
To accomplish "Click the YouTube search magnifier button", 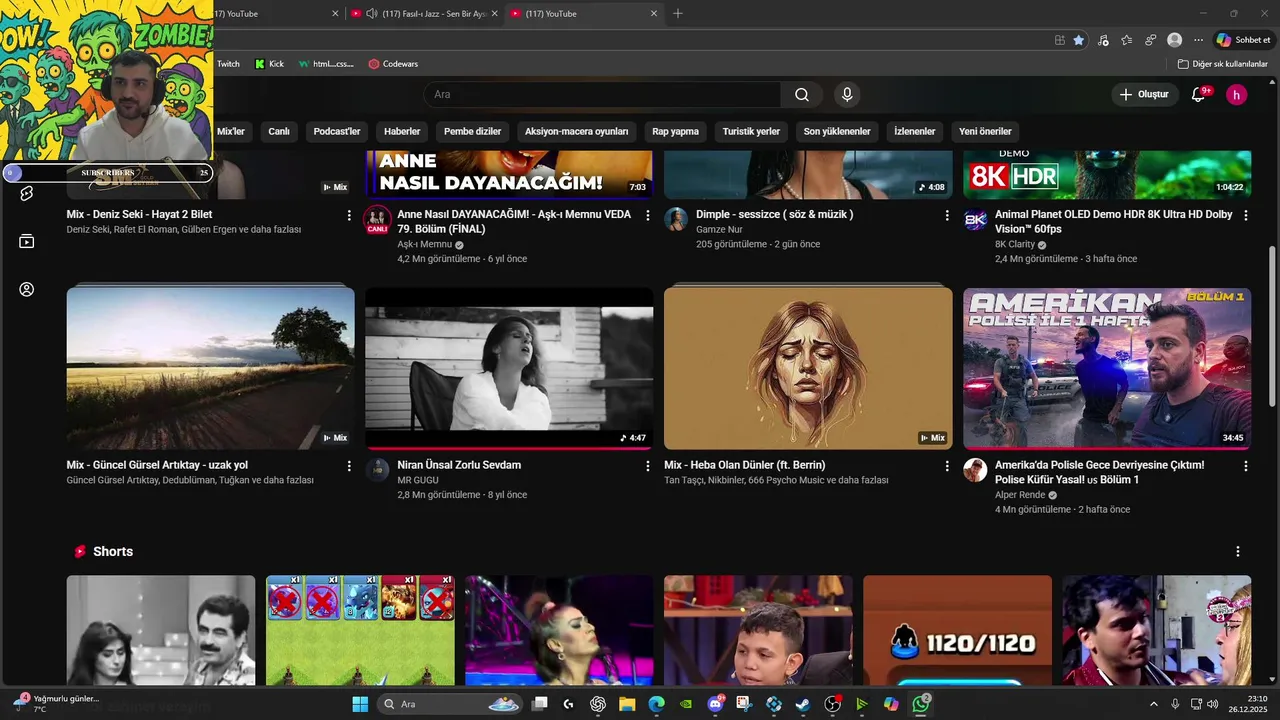I will (x=802, y=95).
